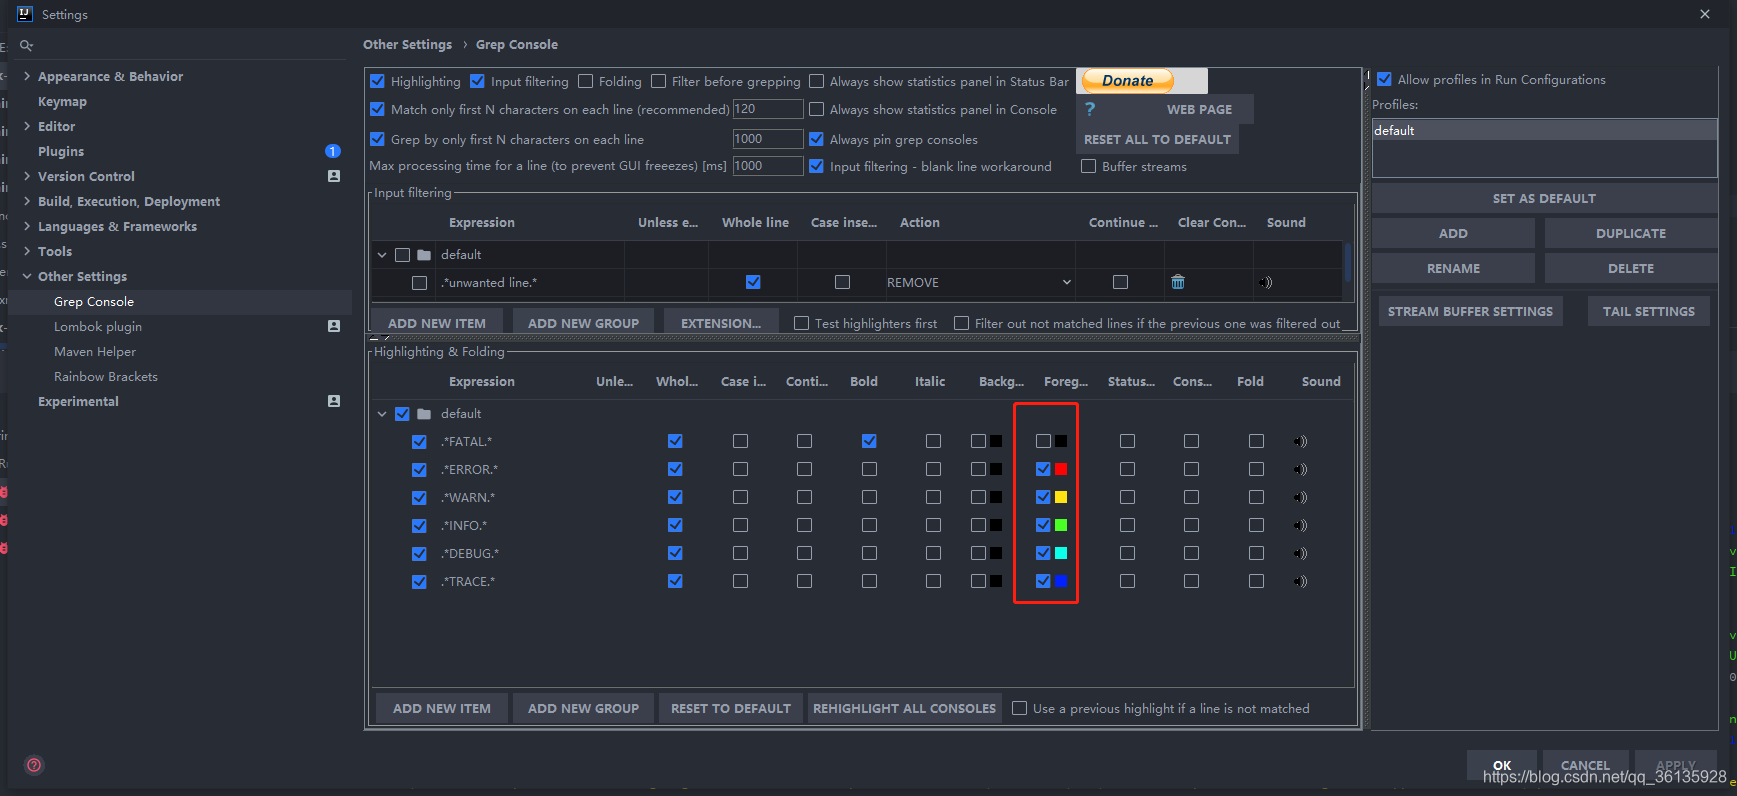Uncheck Bold for the FATAL row

(x=869, y=441)
